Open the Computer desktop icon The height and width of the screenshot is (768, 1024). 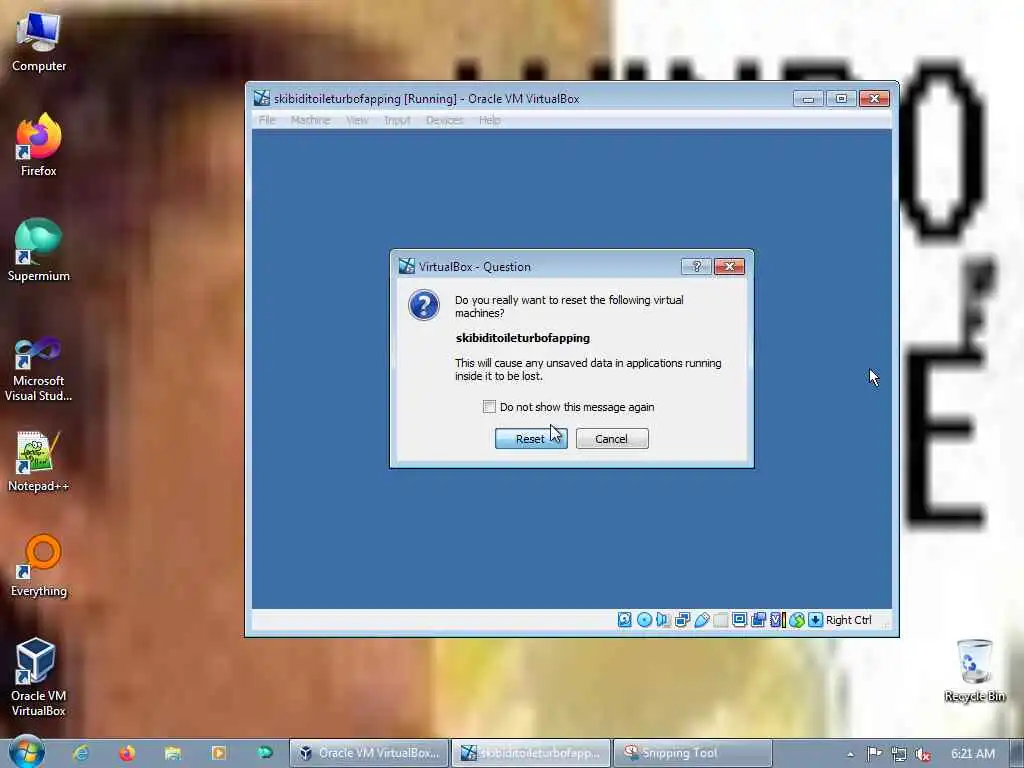(x=39, y=42)
